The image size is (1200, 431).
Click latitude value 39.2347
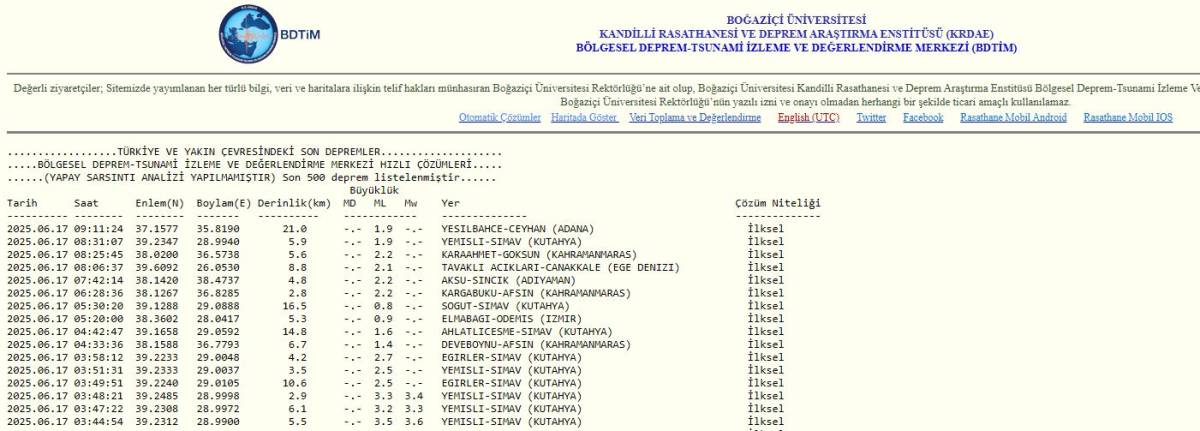click(x=157, y=242)
